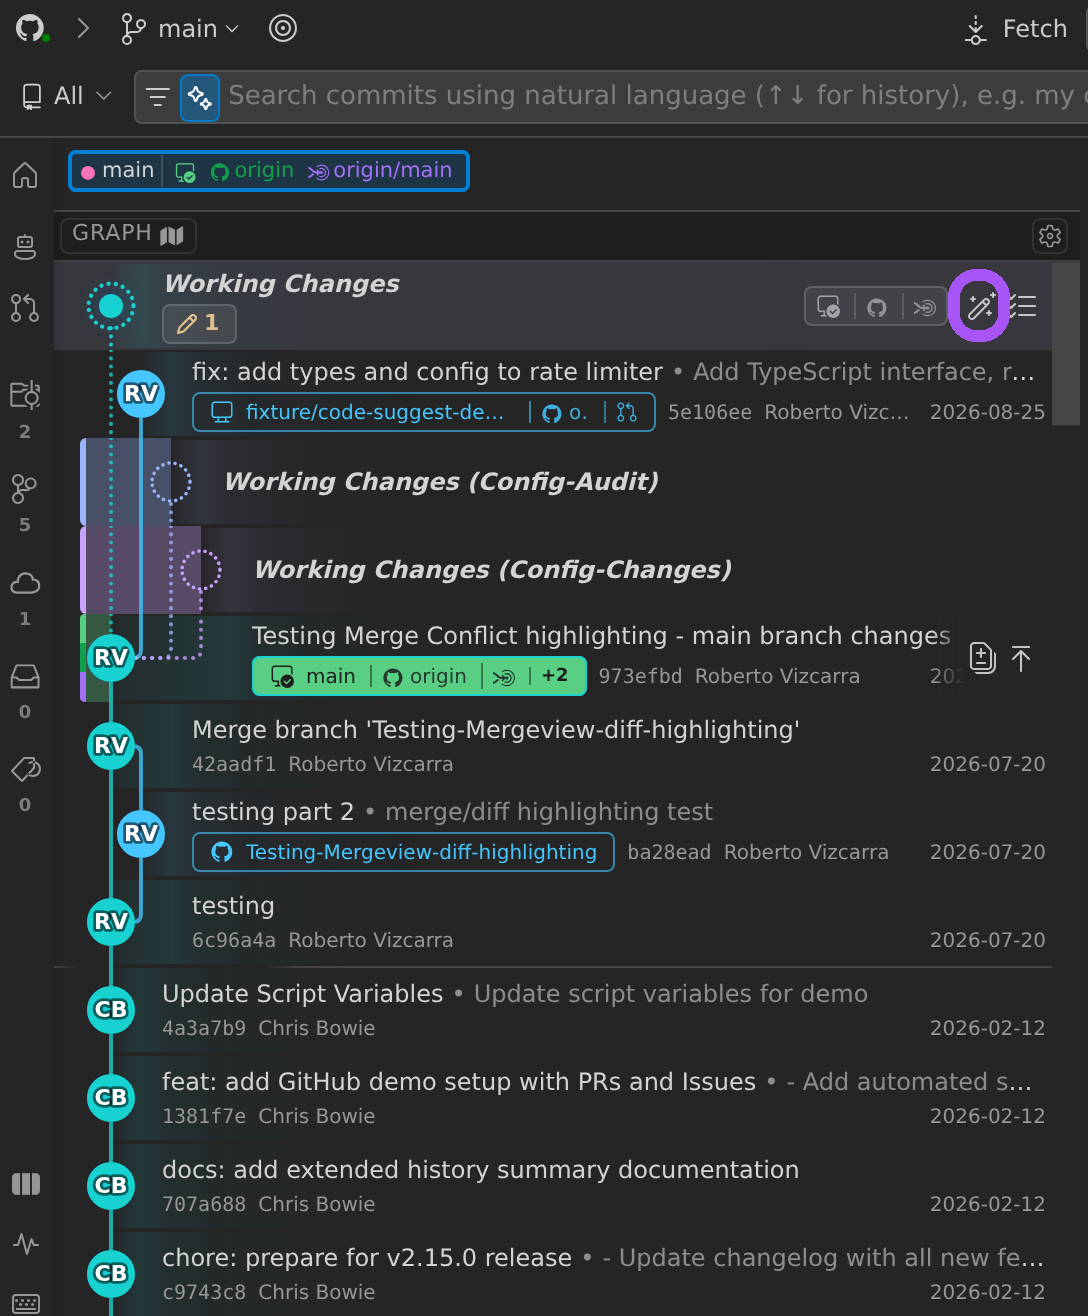Screen dimensions: 1088x1316
Task: Click commit hash 1381f7e
Action: click(x=204, y=1116)
